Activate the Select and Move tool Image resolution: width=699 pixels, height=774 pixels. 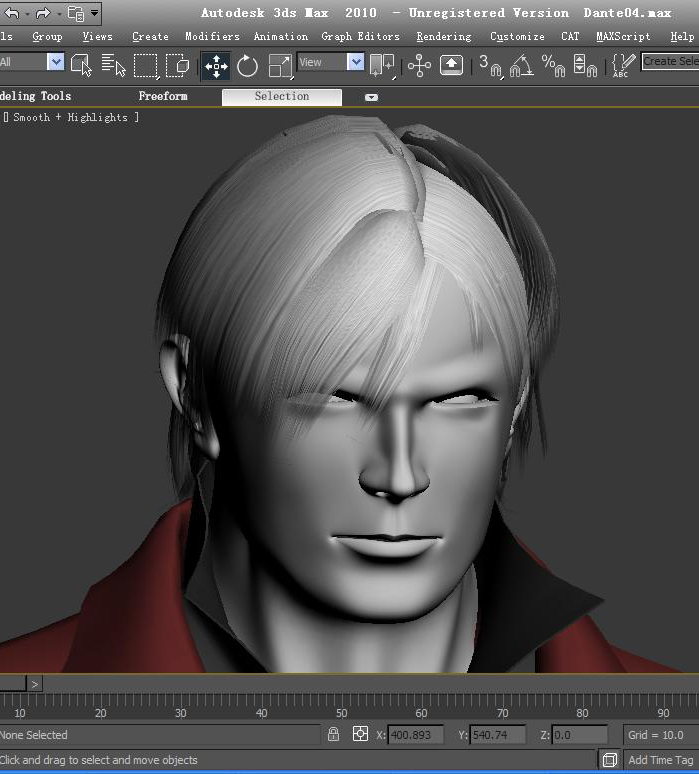pos(216,65)
